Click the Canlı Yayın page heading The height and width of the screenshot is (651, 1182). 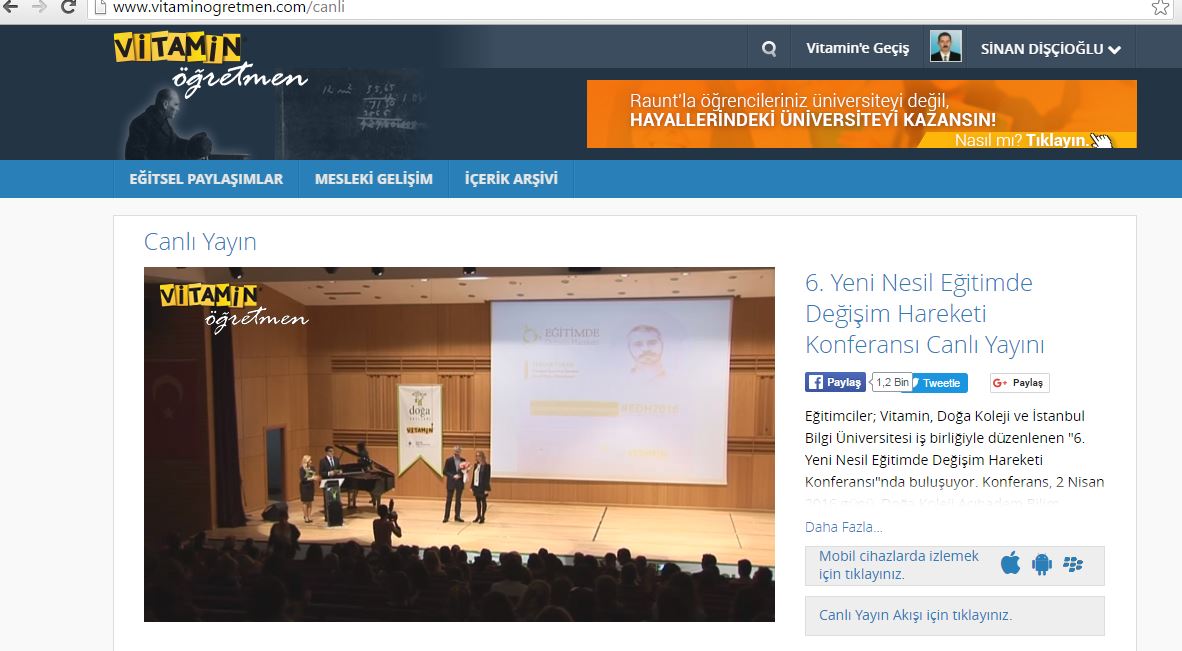(x=200, y=242)
